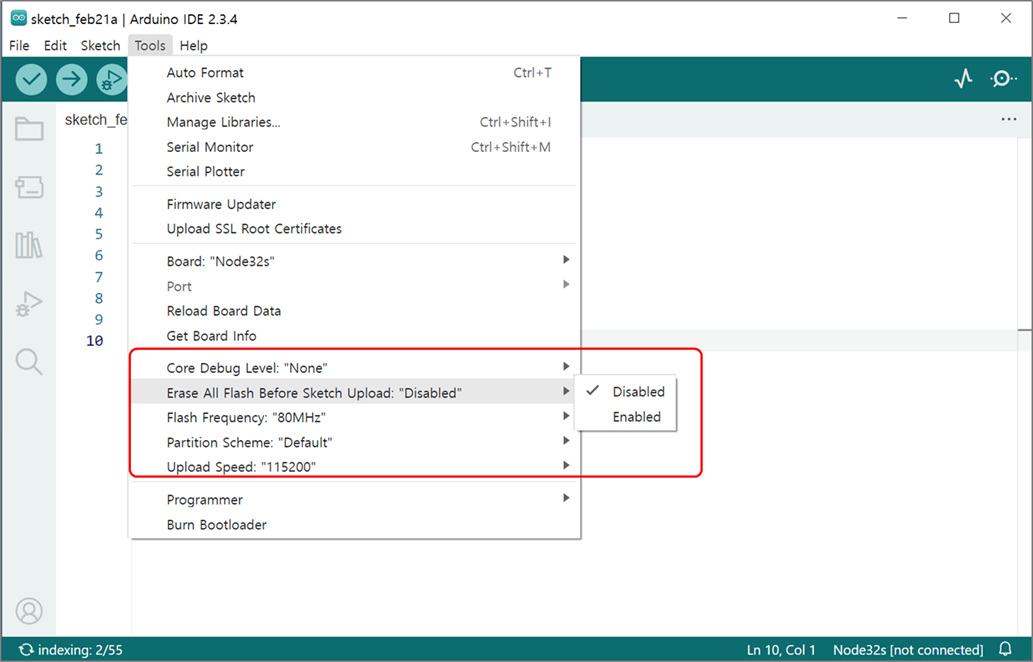This screenshot has height=662, width=1033.
Task: Expand the Board "Node32s" submenu
Action: coord(356,261)
